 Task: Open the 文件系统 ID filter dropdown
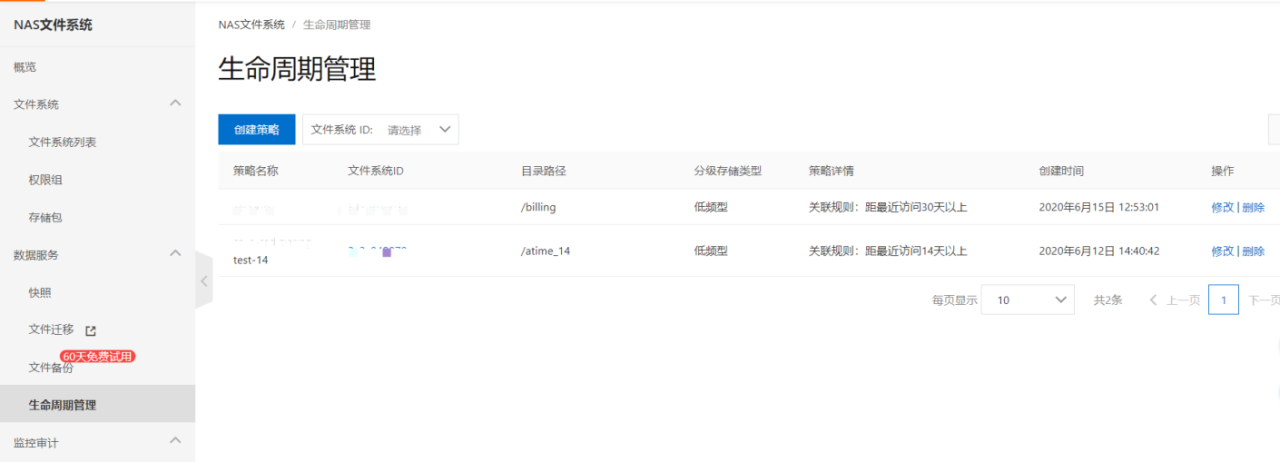(x=380, y=129)
